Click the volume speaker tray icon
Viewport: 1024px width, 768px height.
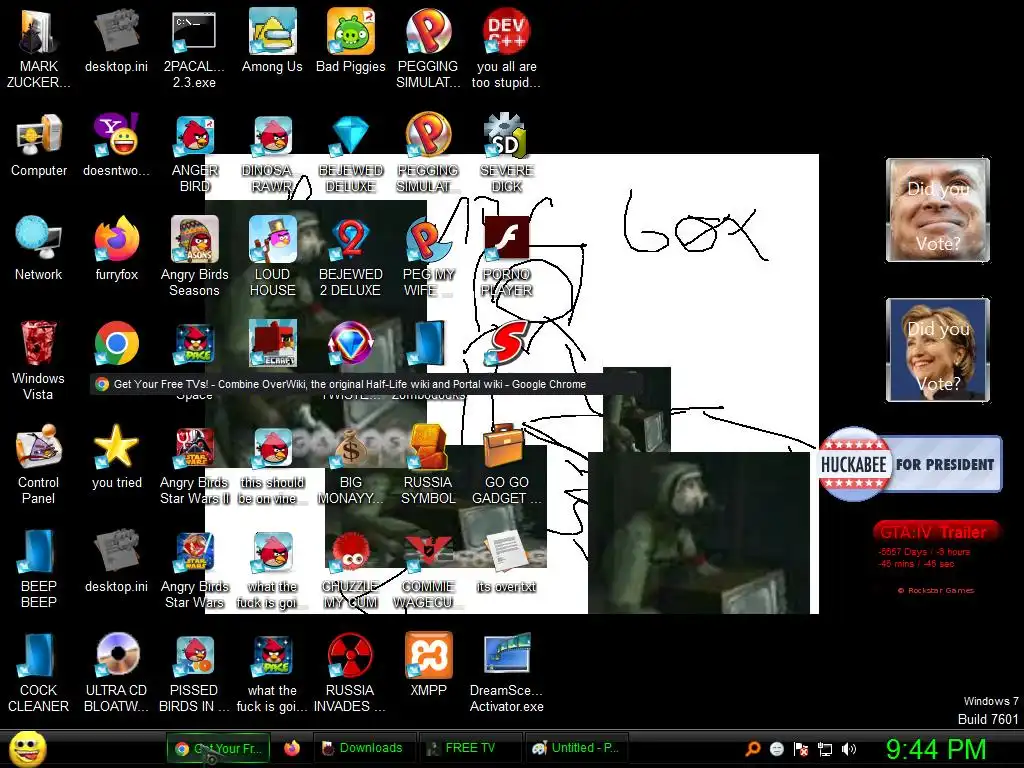coord(848,749)
